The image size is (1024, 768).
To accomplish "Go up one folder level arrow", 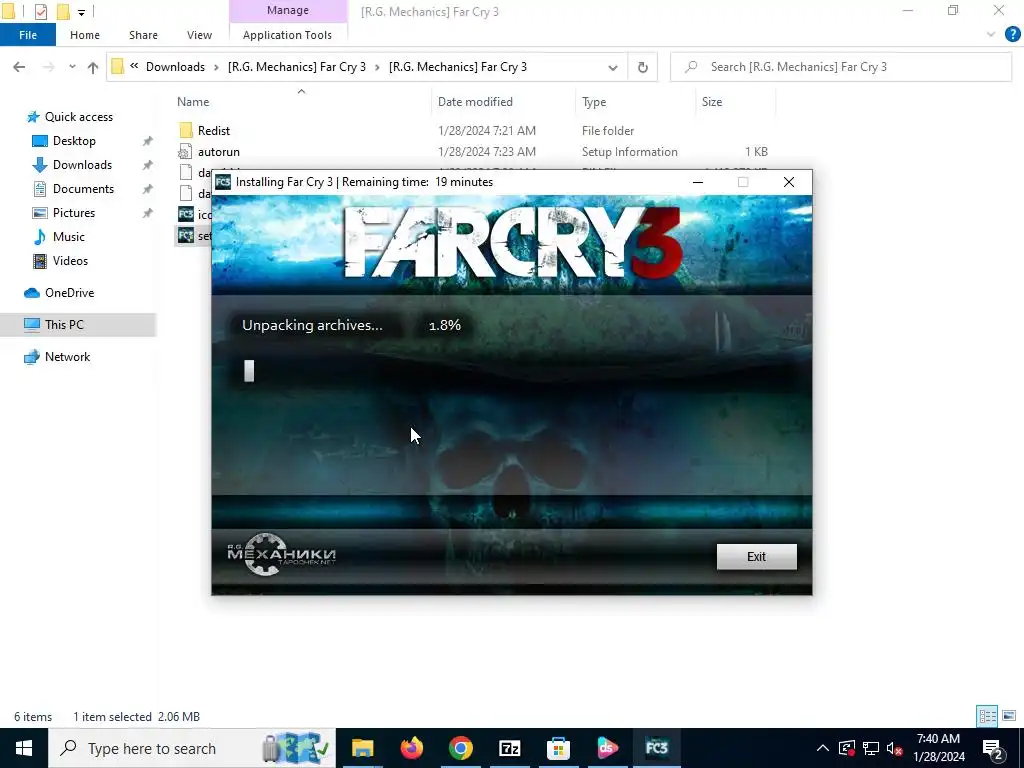I will pos(93,67).
